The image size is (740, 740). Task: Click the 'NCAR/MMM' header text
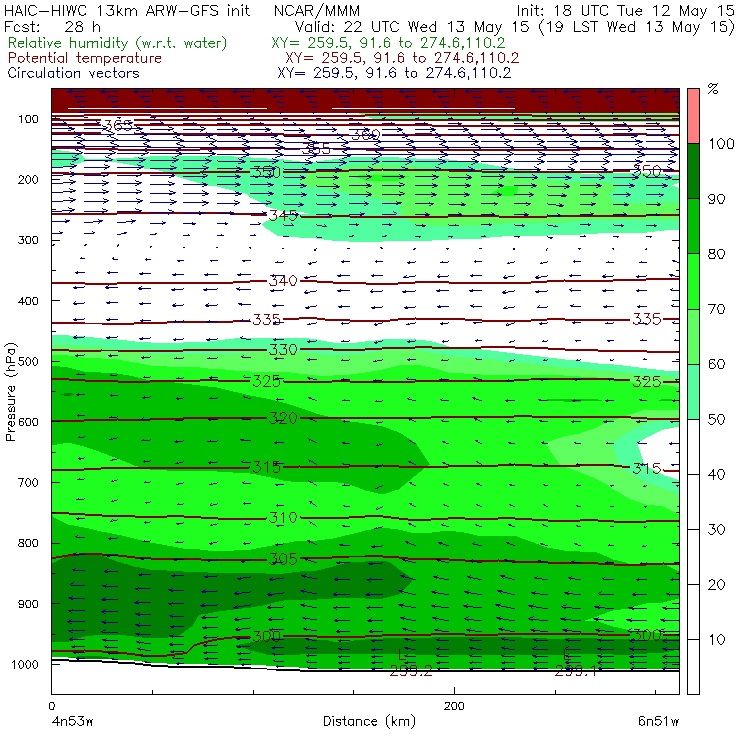(x=317, y=11)
